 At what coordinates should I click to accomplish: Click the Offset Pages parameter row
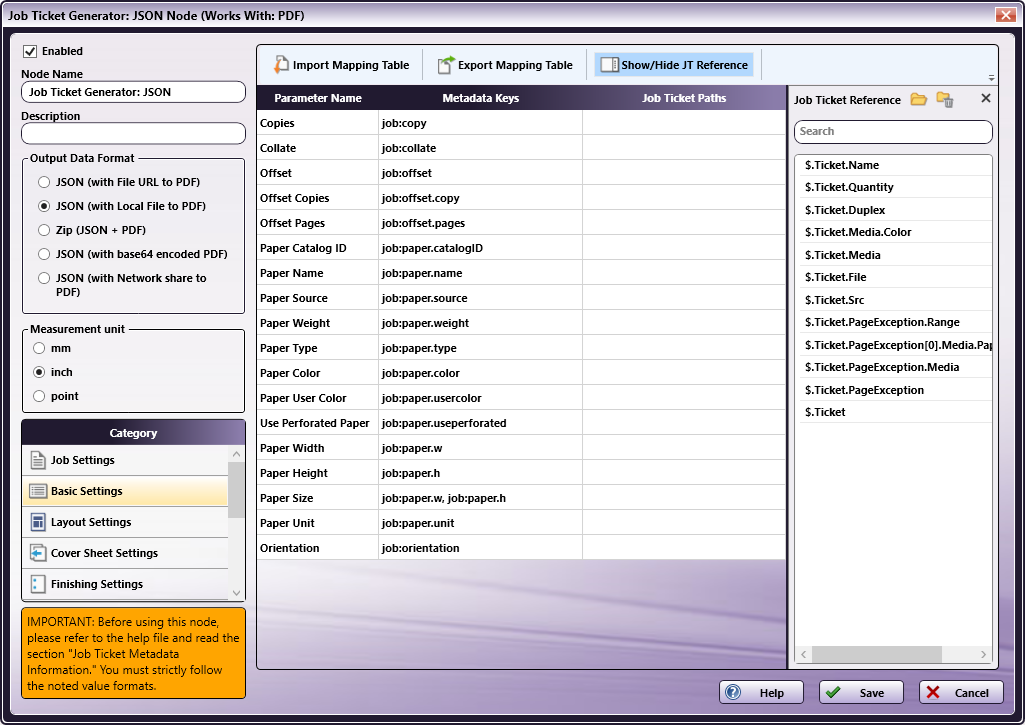tap(318, 223)
